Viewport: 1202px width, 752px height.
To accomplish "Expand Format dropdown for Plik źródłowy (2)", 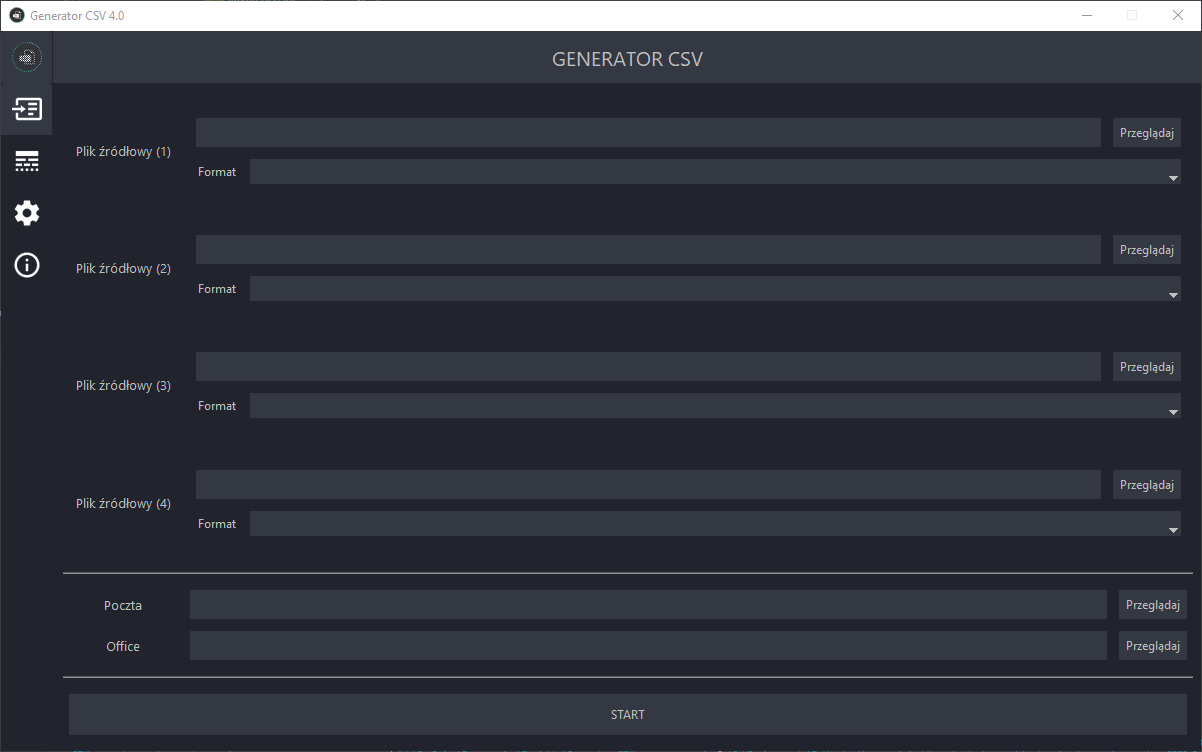I will pos(715,289).
